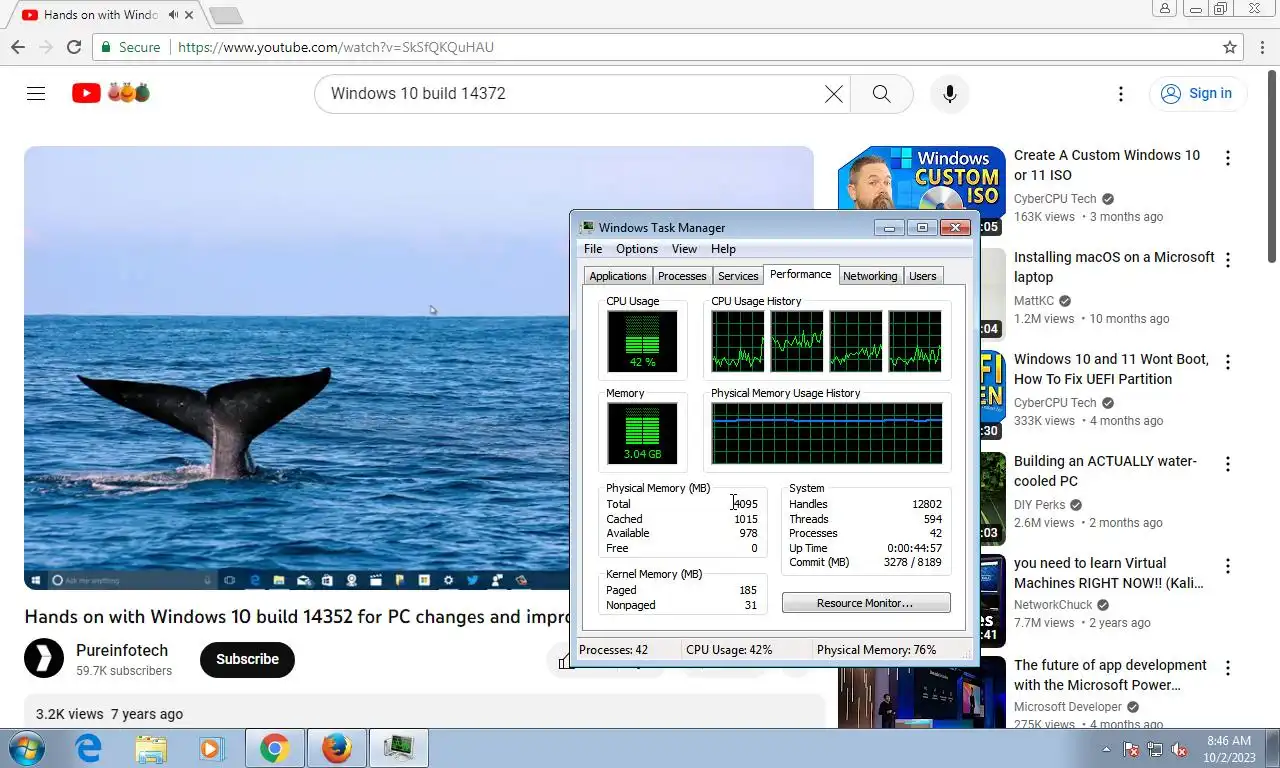Reload the YouTube page

coord(74,47)
